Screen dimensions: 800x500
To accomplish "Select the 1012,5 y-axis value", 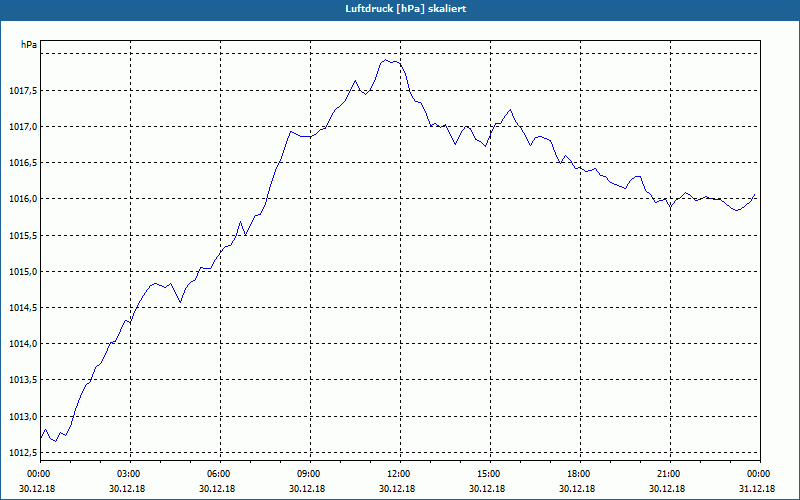I will (x=22, y=453).
